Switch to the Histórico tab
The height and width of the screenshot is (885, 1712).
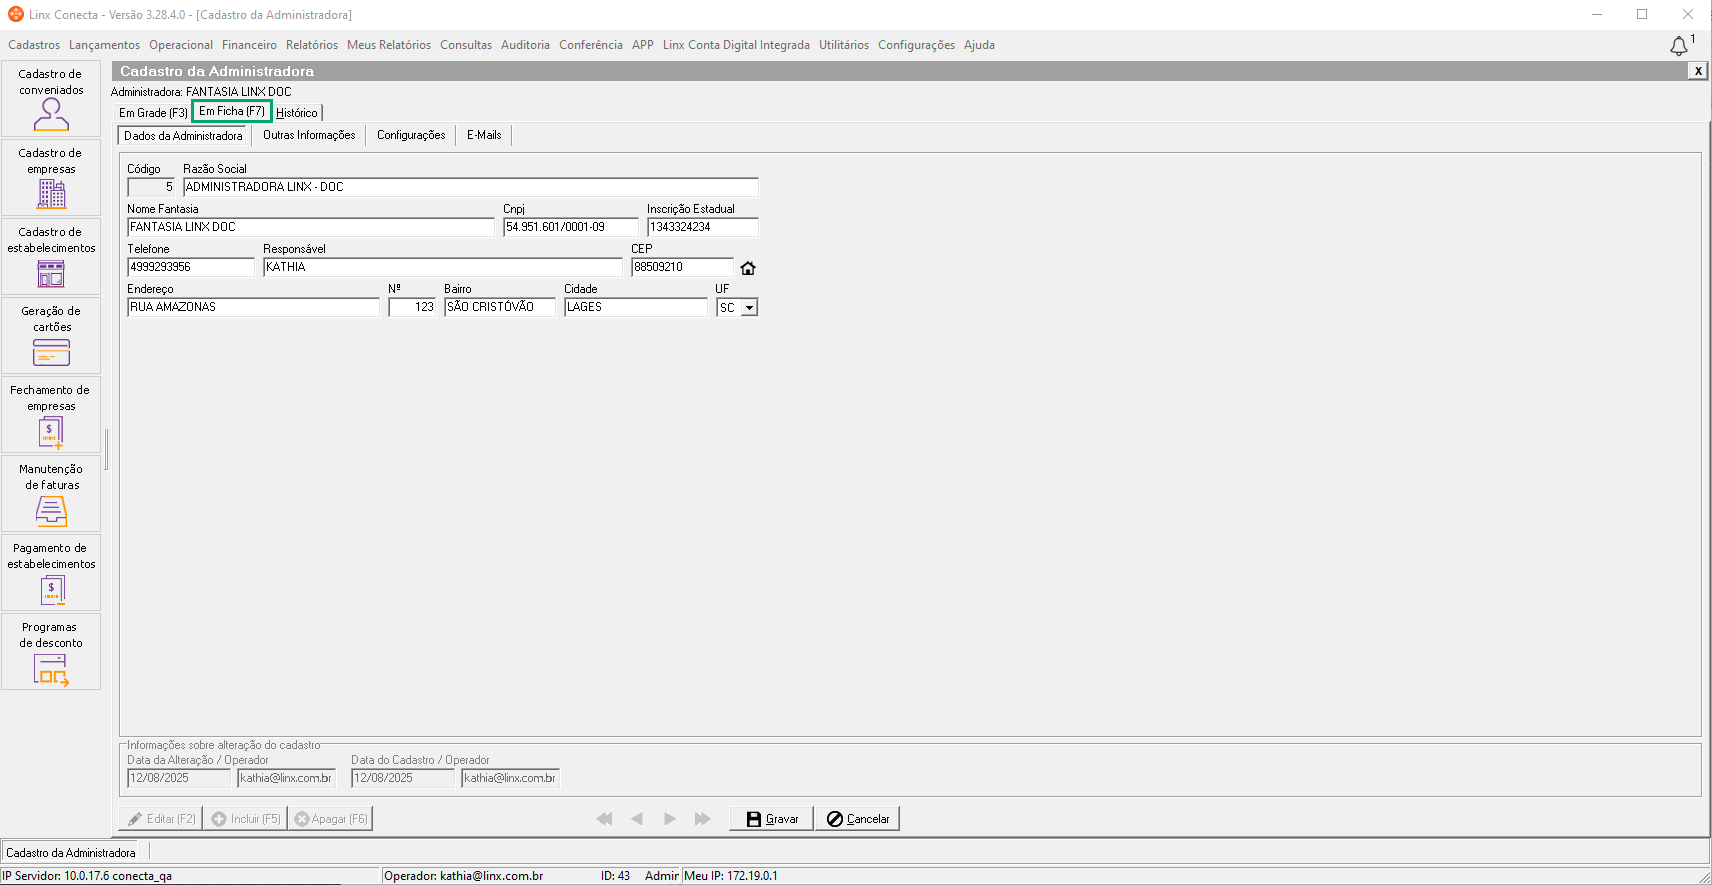pyautogui.click(x=297, y=113)
